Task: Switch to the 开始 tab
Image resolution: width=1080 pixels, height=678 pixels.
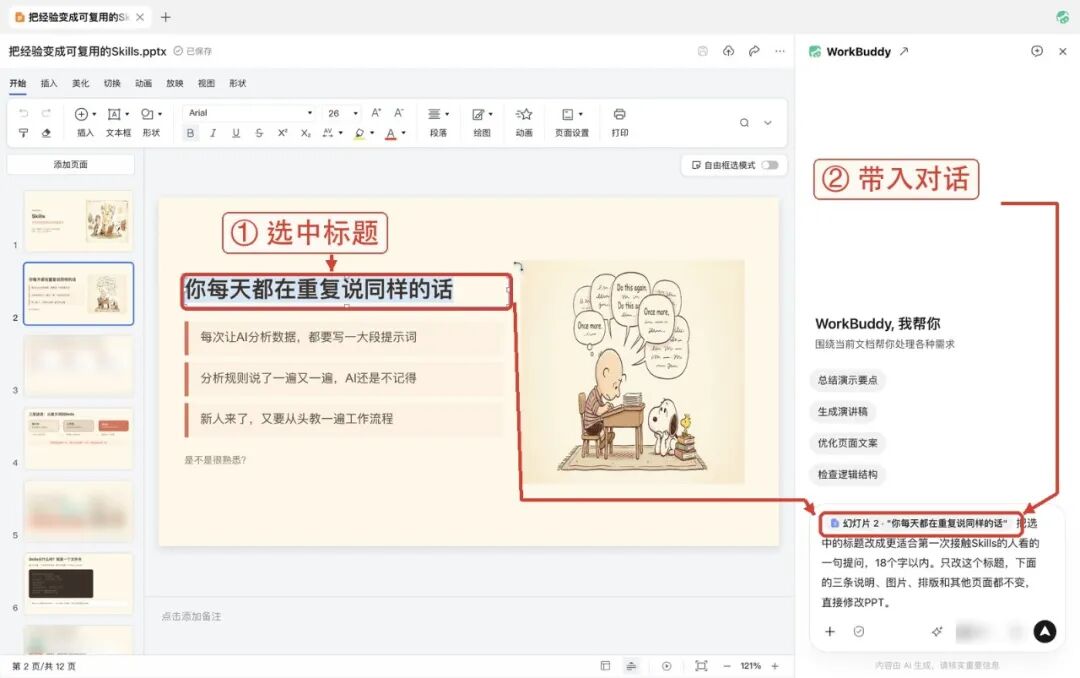Action: (17, 83)
